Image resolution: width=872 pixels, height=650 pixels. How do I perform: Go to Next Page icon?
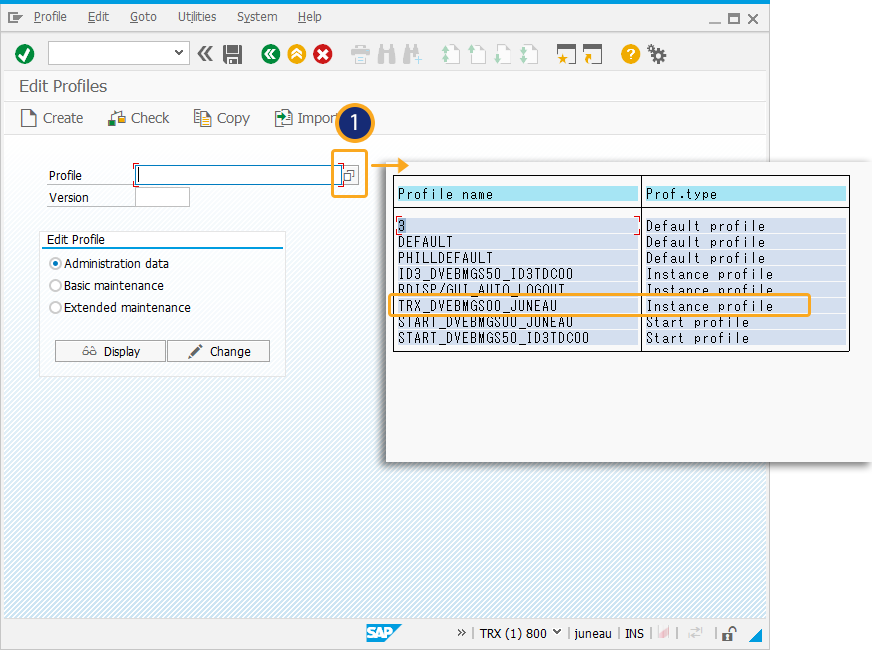tap(502, 54)
